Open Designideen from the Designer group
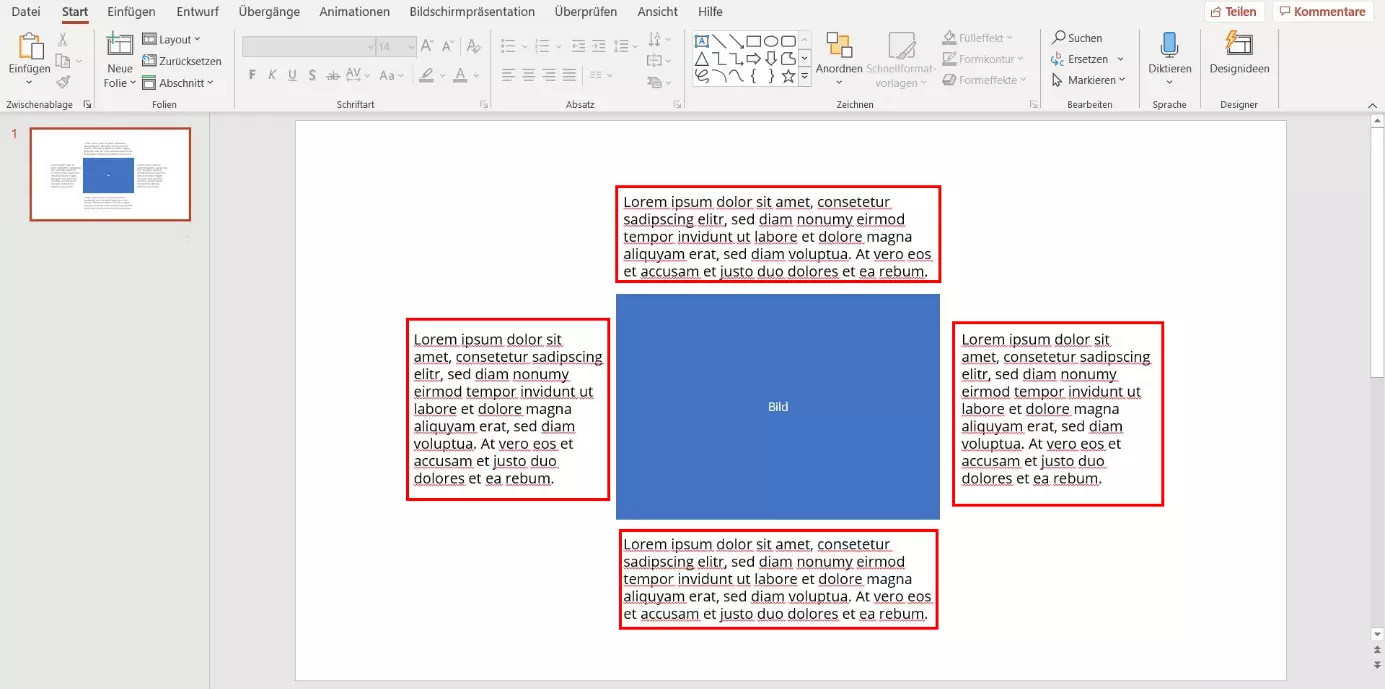This screenshot has width=1385, height=689. click(1239, 52)
